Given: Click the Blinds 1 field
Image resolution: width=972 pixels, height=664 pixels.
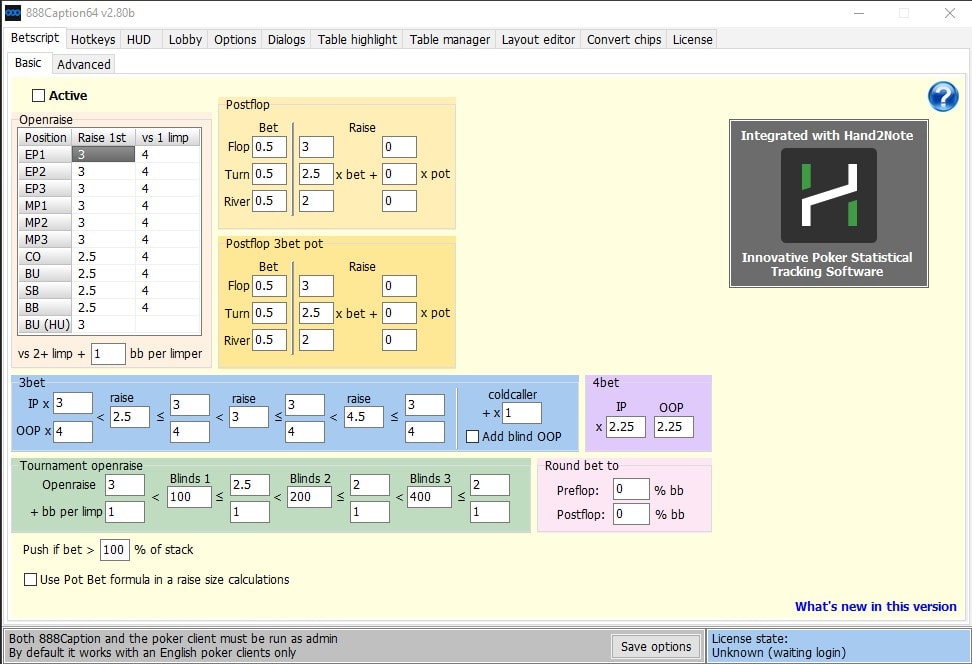Looking at the screenshot, I should pos(189,497).
